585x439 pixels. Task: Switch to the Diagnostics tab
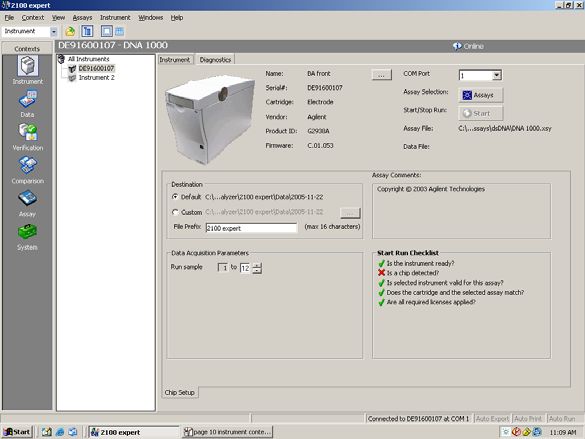(215, 60)
